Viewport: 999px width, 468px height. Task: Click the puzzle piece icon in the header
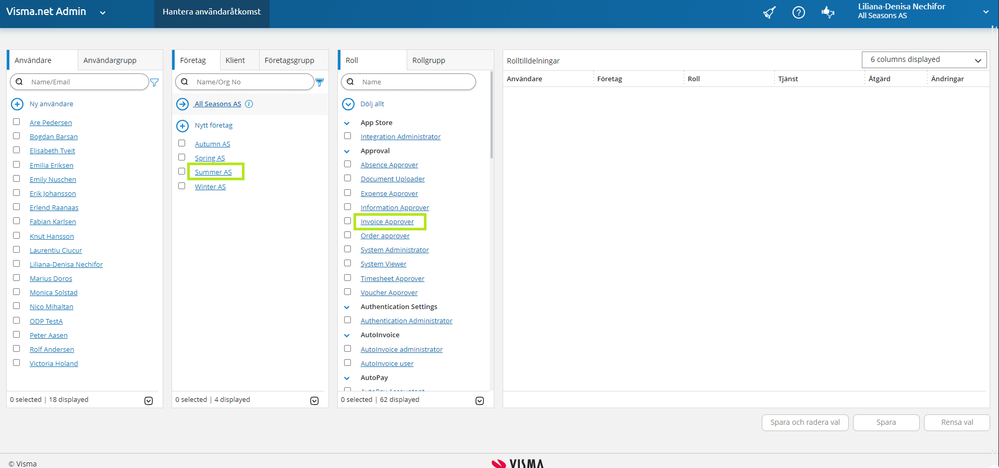coord(828,13)
